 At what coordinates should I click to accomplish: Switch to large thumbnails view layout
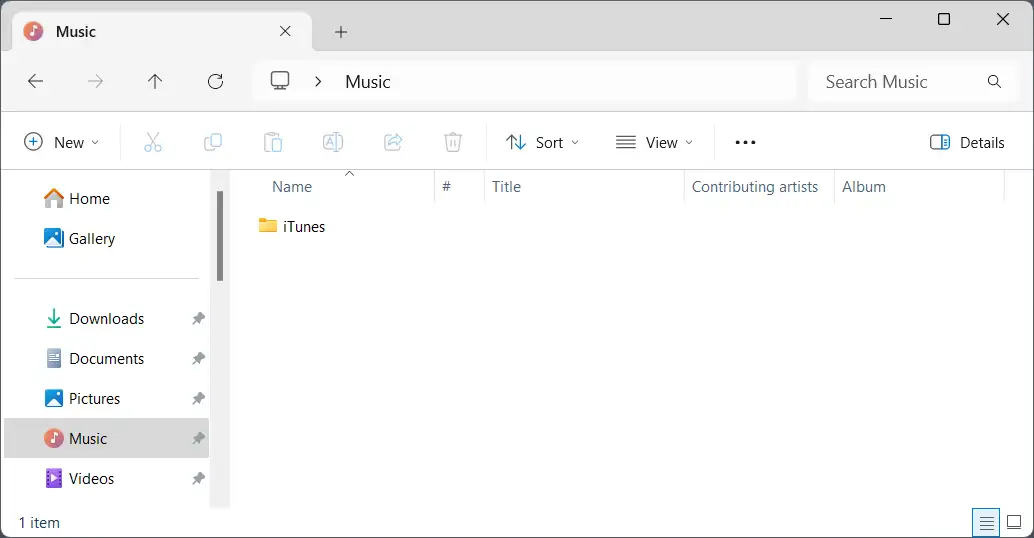(x=1014, y=522)
